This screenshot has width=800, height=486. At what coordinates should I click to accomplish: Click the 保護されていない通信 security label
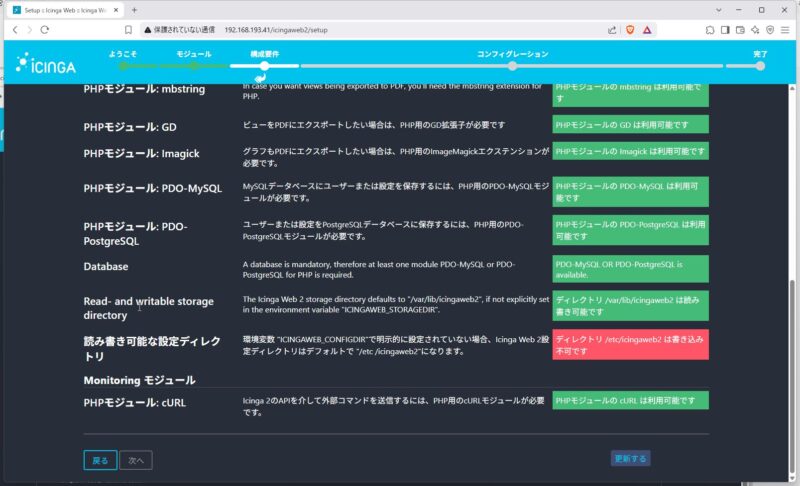coord(184,30)
